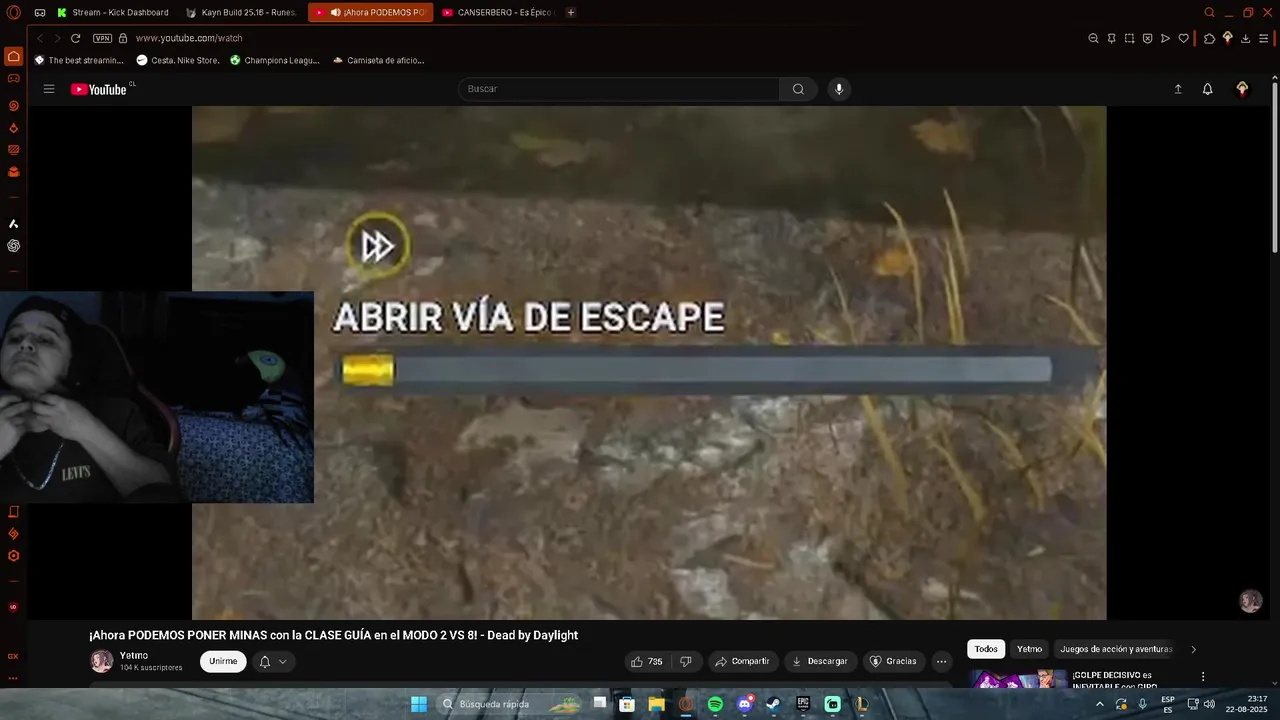Expand the notification bell dropdown next to Unirme
Screen dimensions: 1280x720
(273, 661)
